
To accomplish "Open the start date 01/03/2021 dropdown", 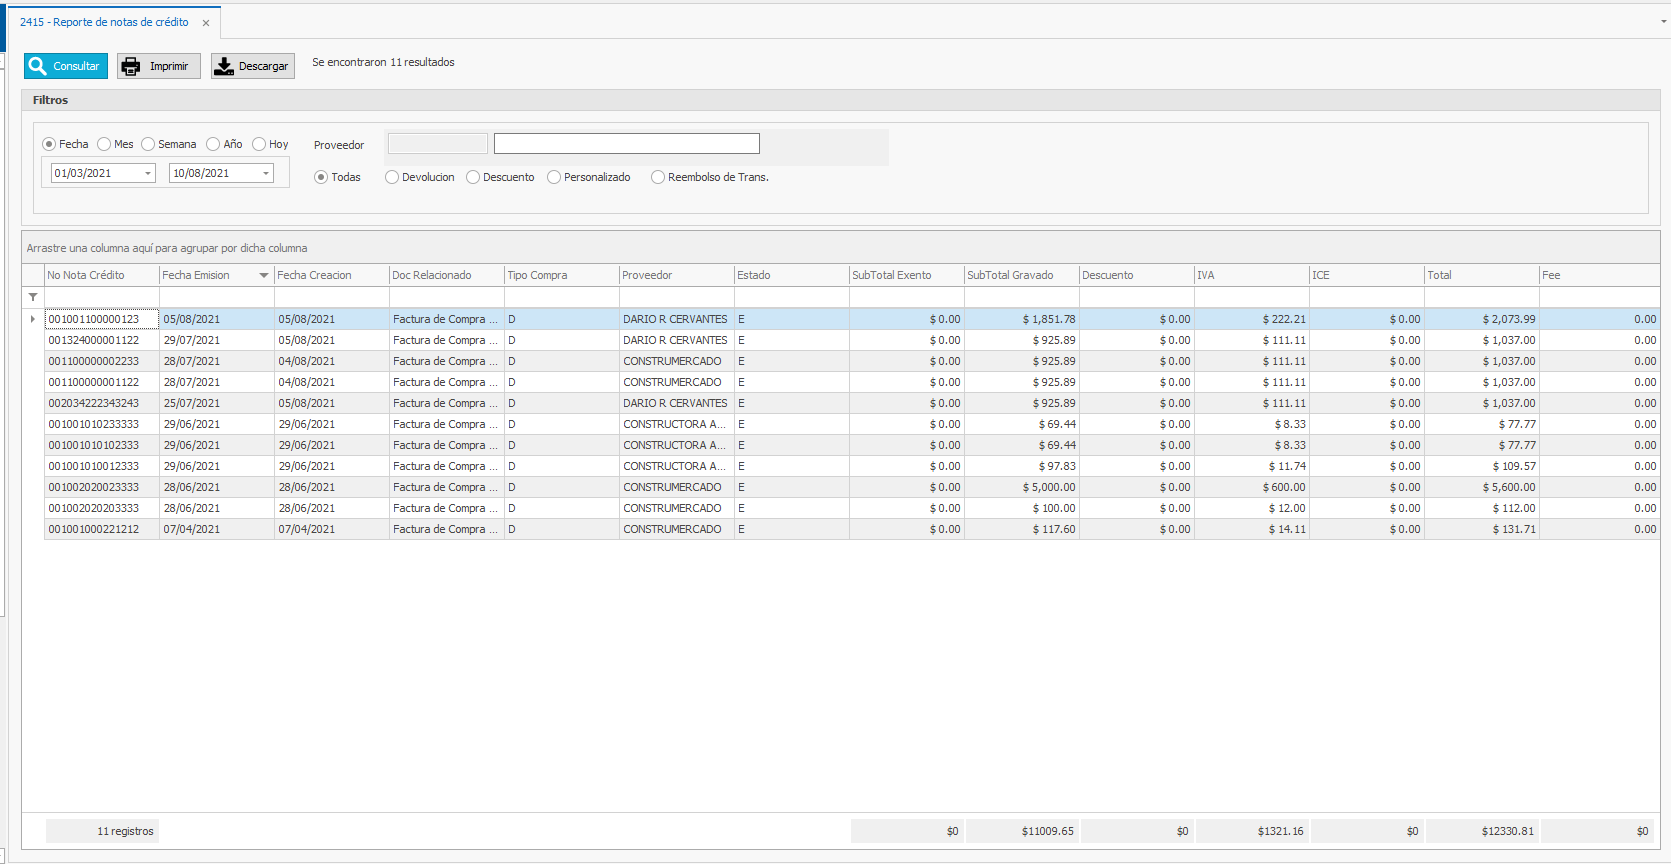I will click(148, 173).
